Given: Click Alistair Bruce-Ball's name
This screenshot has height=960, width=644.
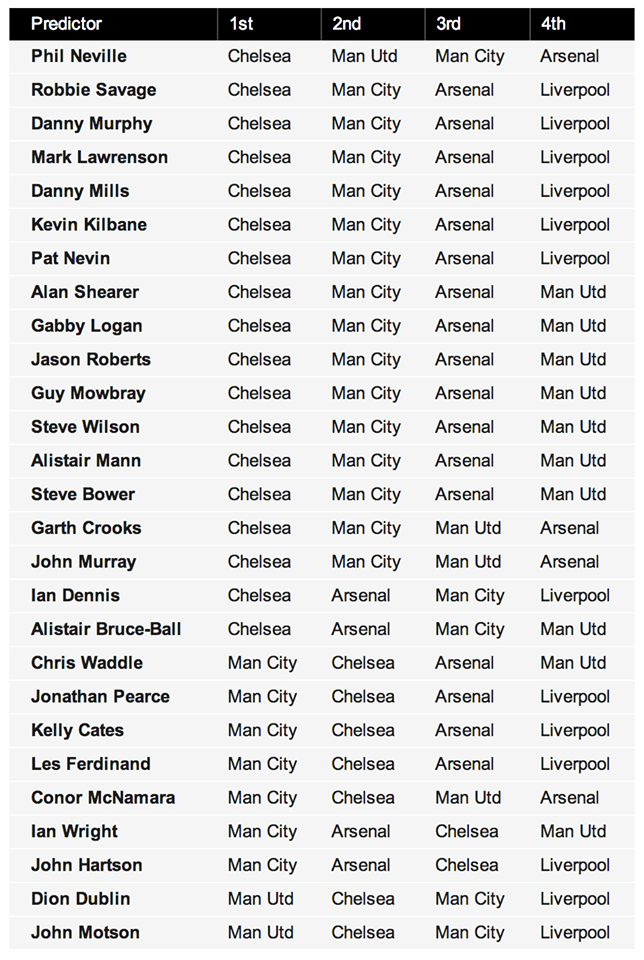Looking at the screenshot, I should (x=106, y=629).
